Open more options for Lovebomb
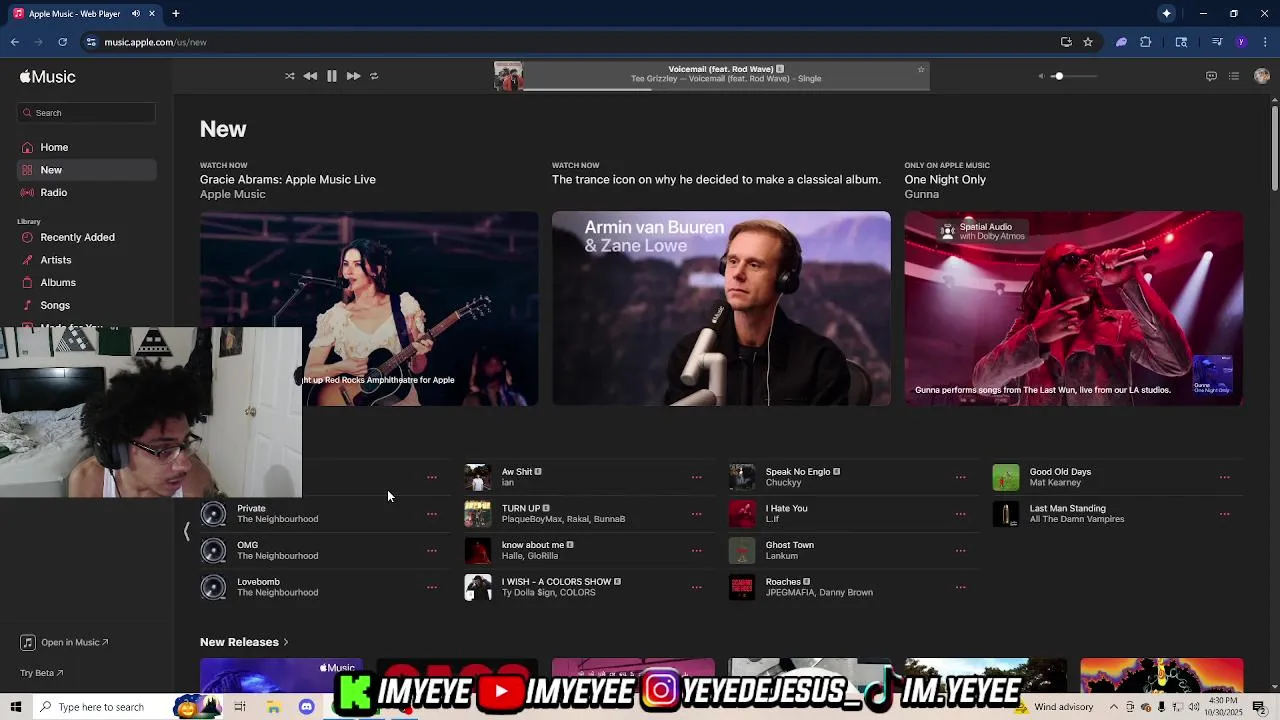 (432, 587)
